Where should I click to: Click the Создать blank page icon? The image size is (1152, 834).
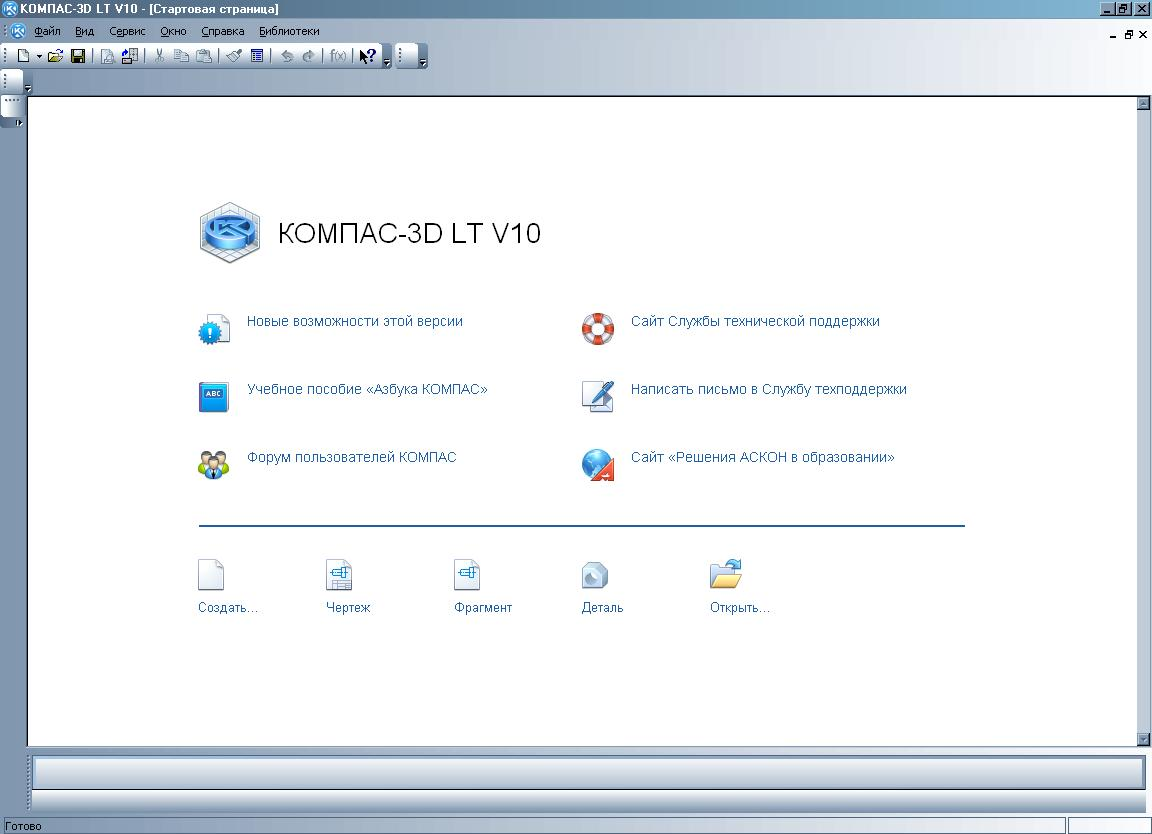211,575
